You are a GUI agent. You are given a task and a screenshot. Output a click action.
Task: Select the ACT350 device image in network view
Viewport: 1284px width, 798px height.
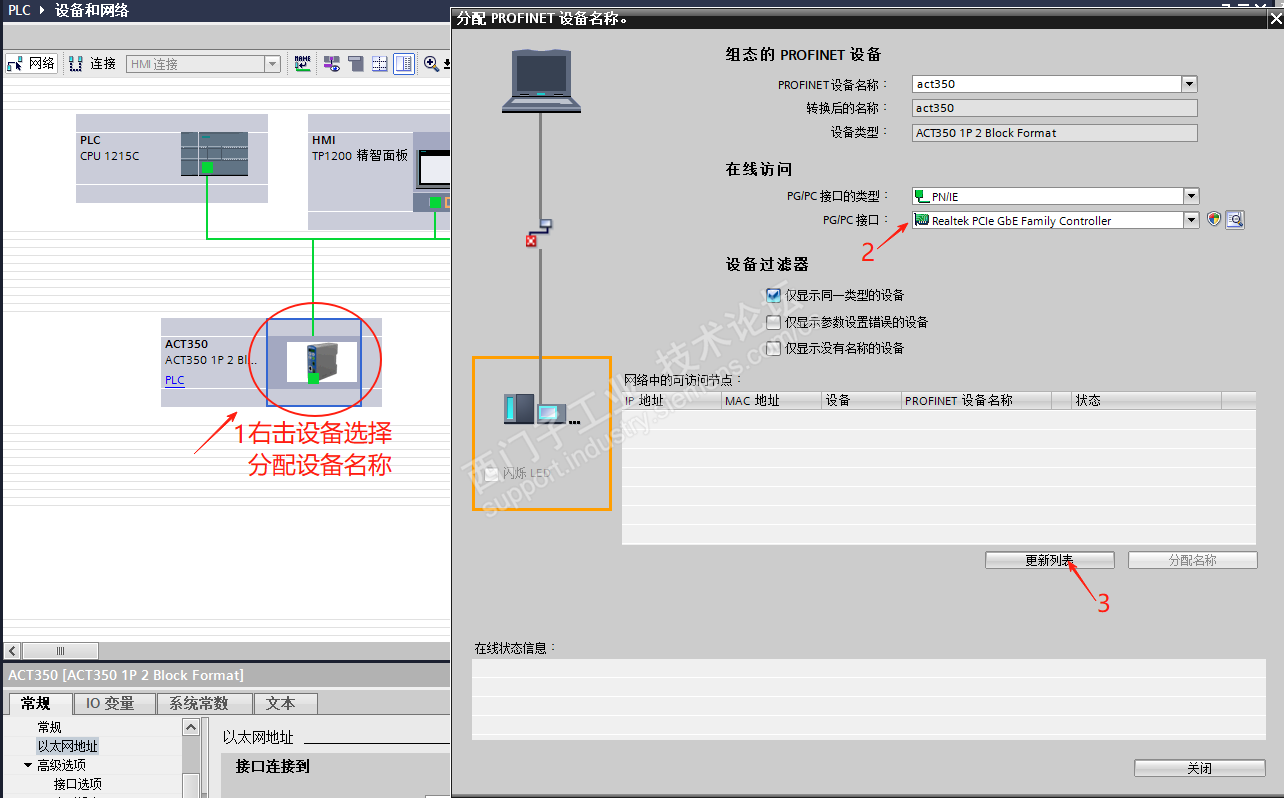(x=322, y=362)
